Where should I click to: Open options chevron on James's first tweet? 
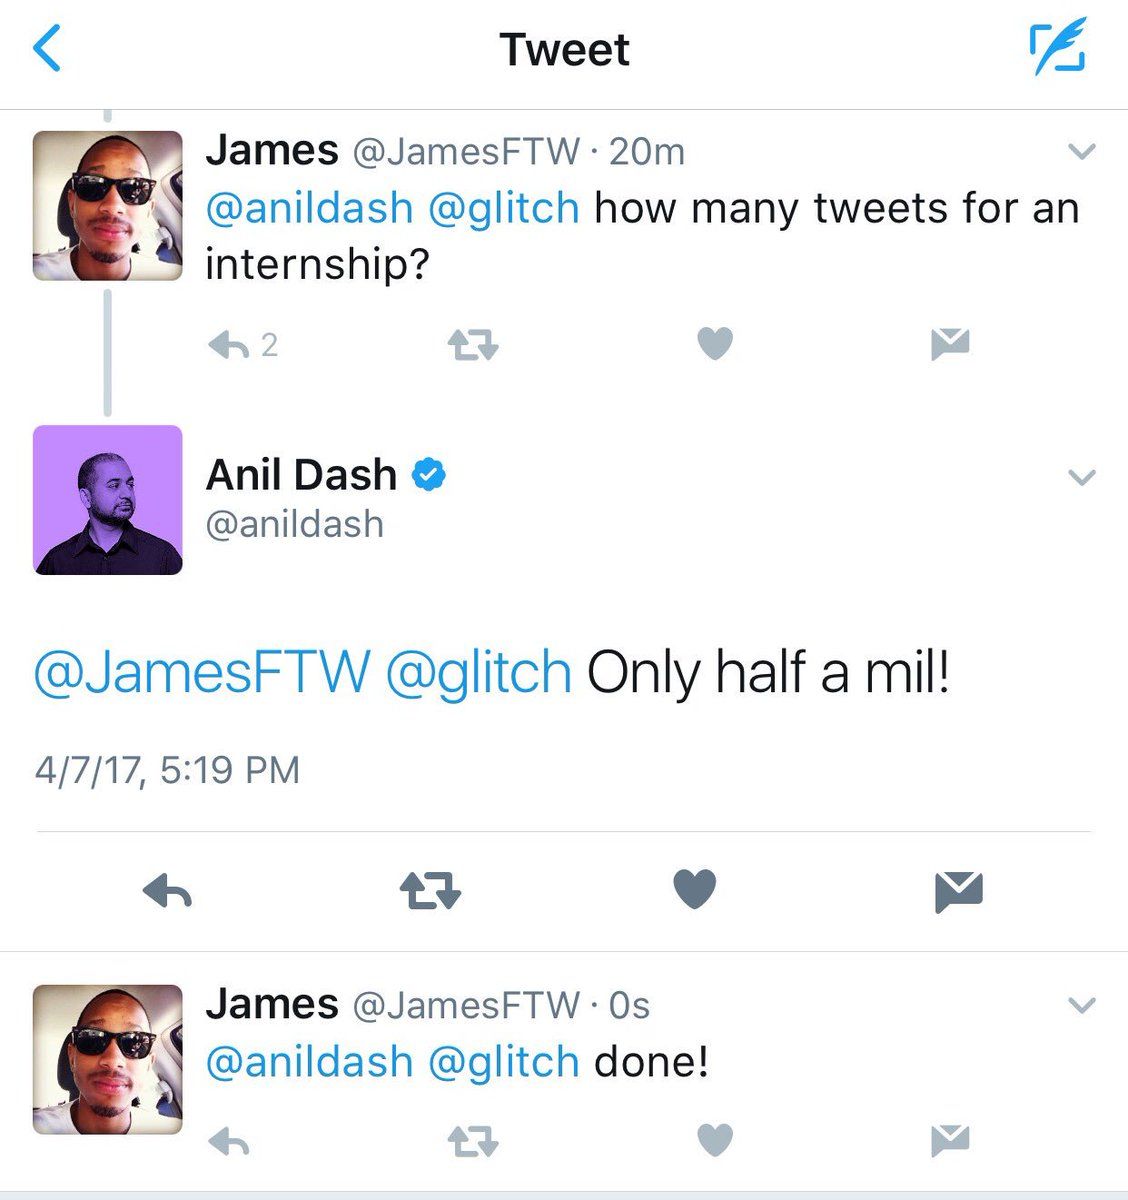coord(1082,152)
